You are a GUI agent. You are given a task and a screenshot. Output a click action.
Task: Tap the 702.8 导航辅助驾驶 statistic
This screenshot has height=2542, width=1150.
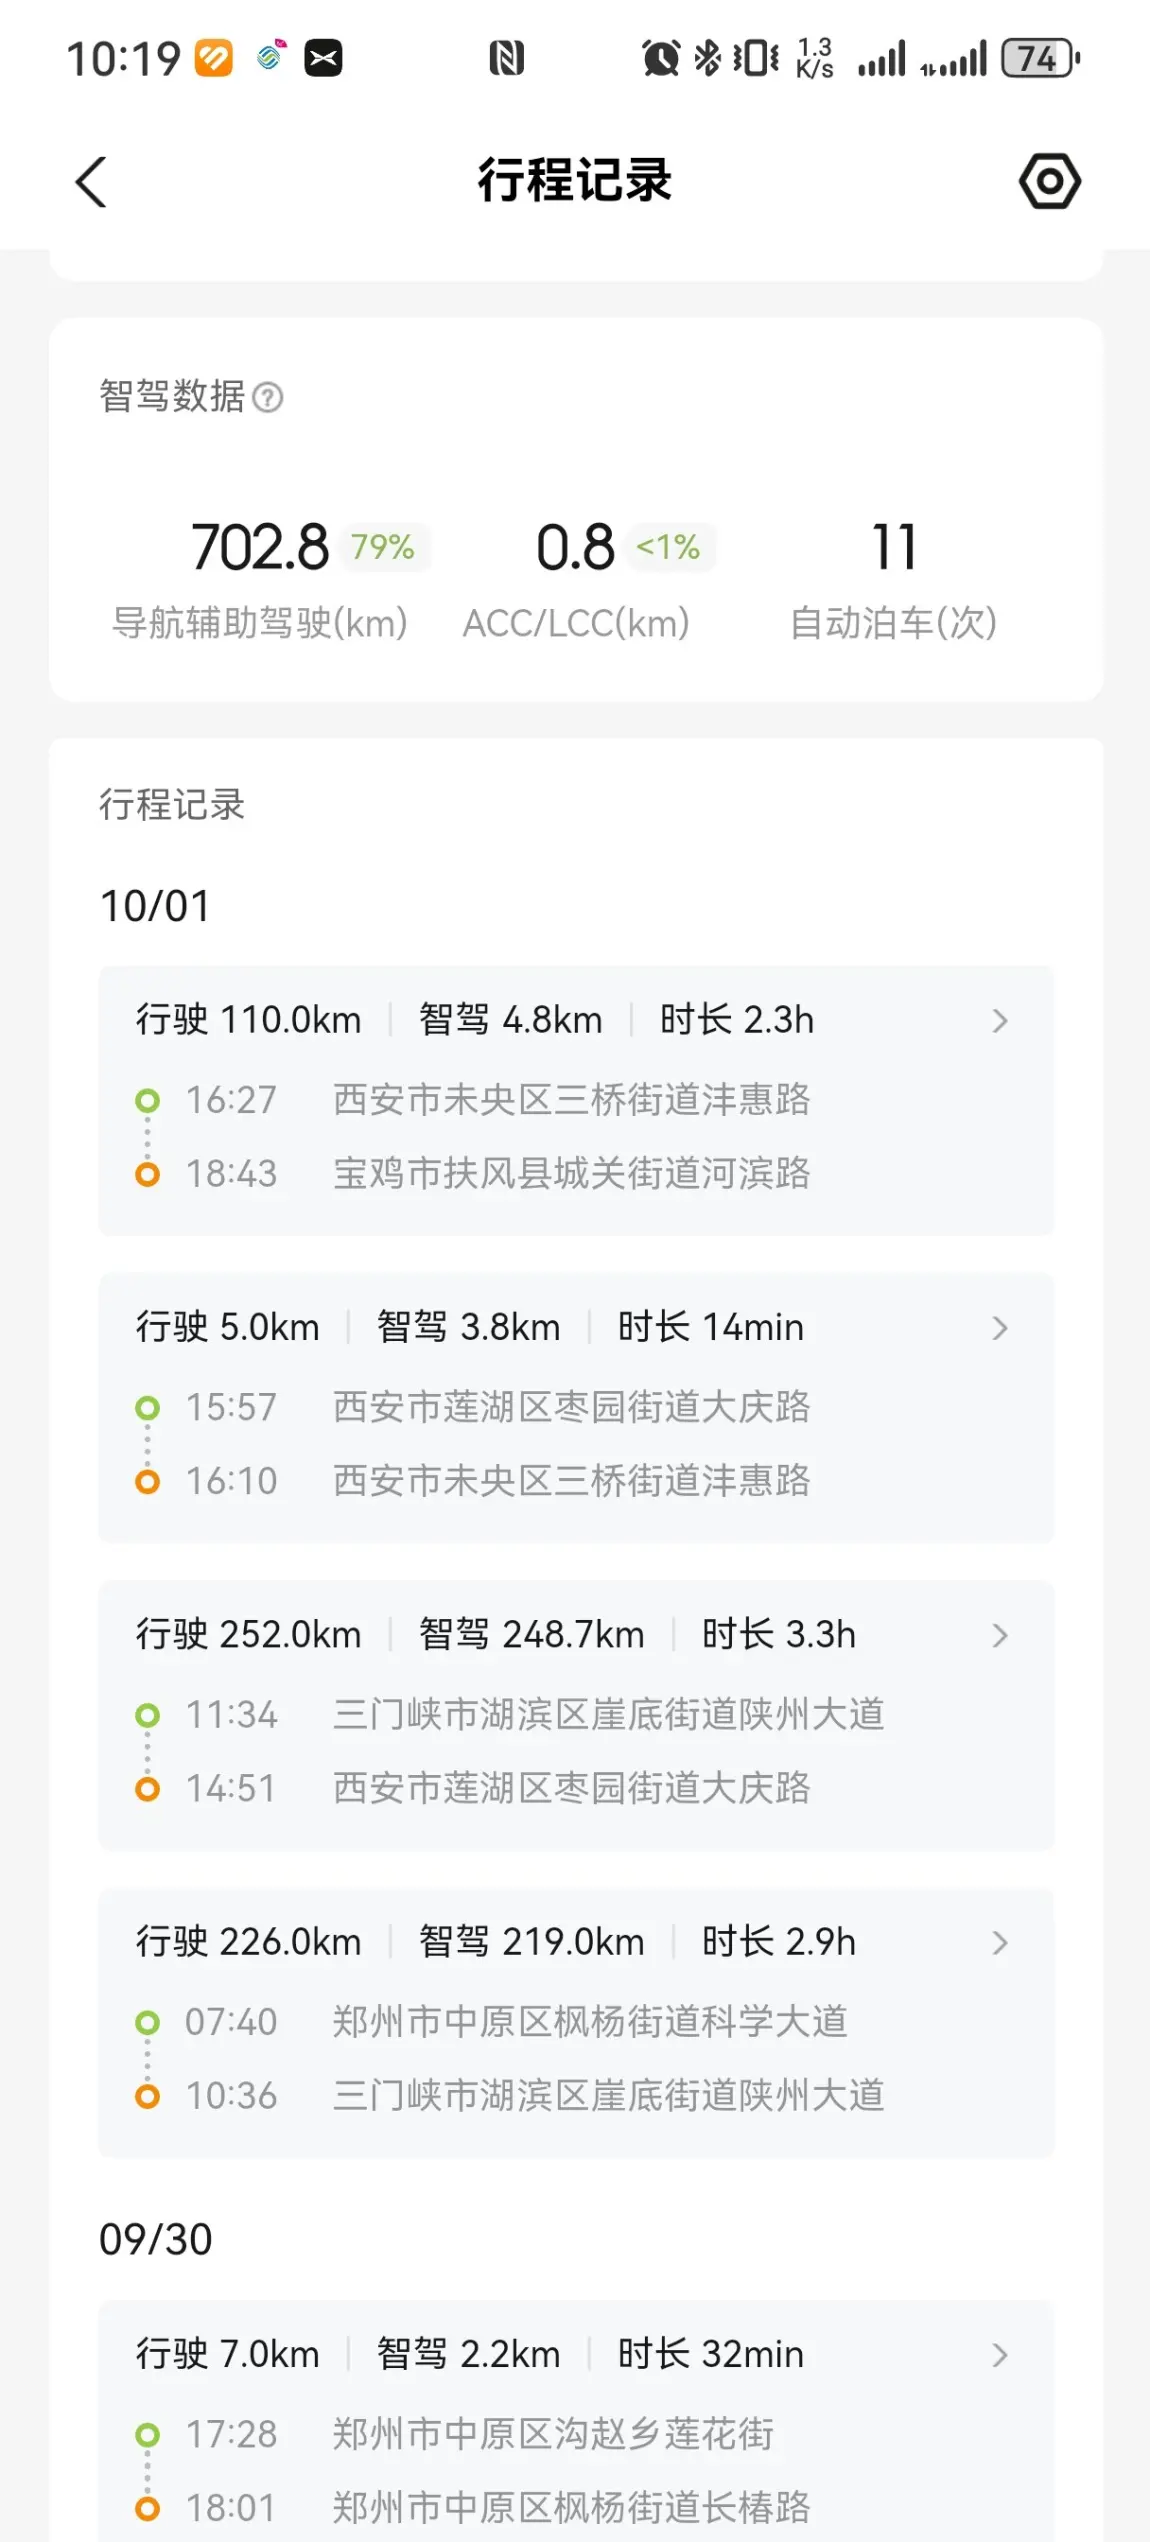pyautogui.click(x=260, y=548)
